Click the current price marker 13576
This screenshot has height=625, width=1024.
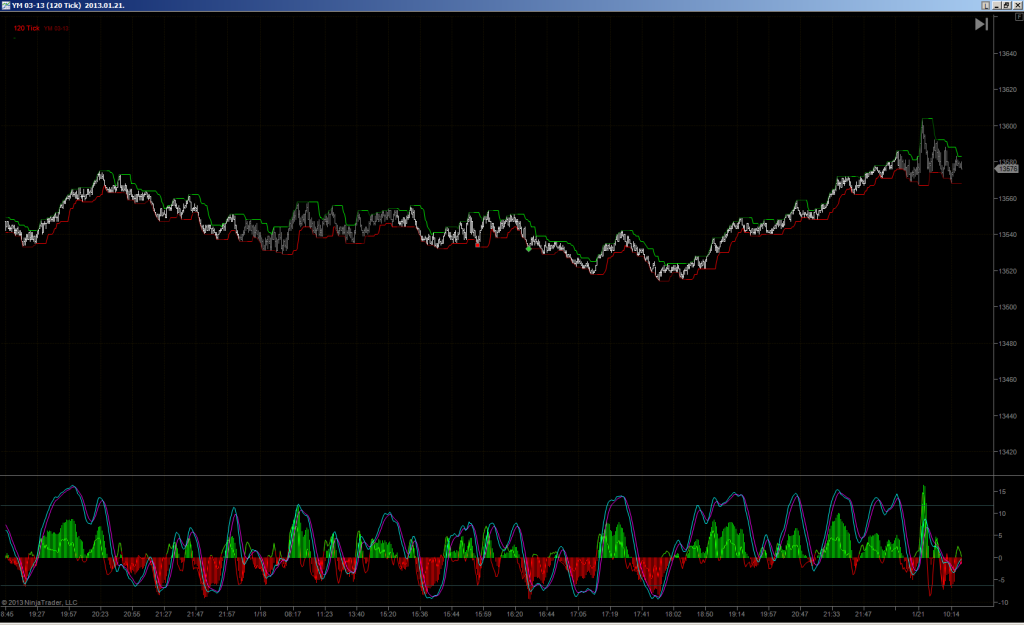(1006, 168)
